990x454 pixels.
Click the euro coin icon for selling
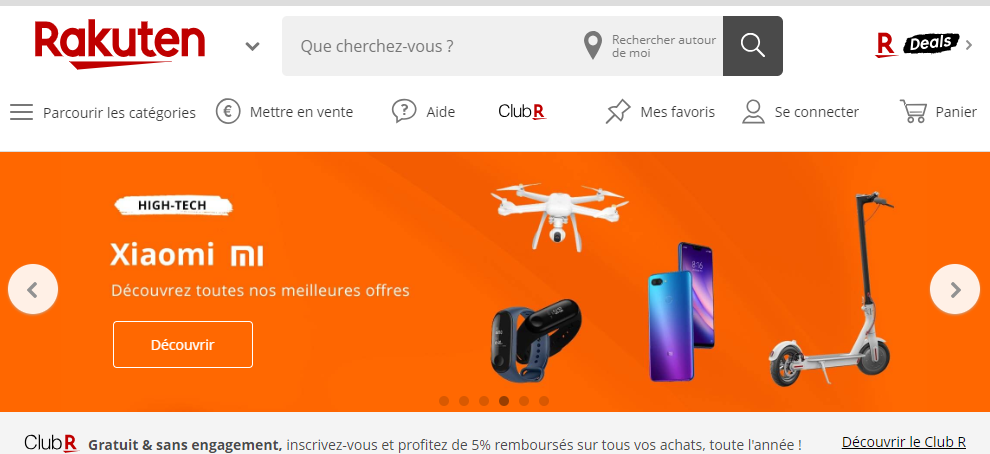(228, 112)
